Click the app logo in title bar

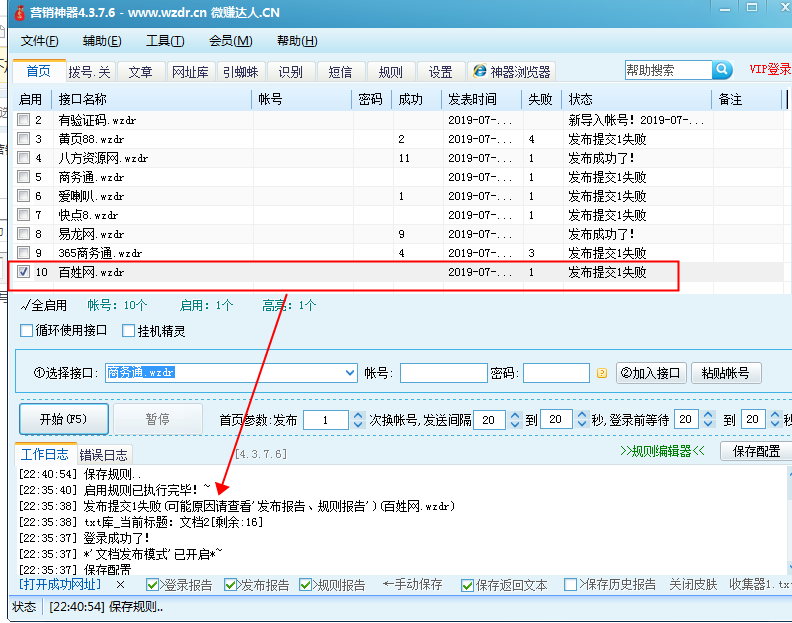coord(14,14)
